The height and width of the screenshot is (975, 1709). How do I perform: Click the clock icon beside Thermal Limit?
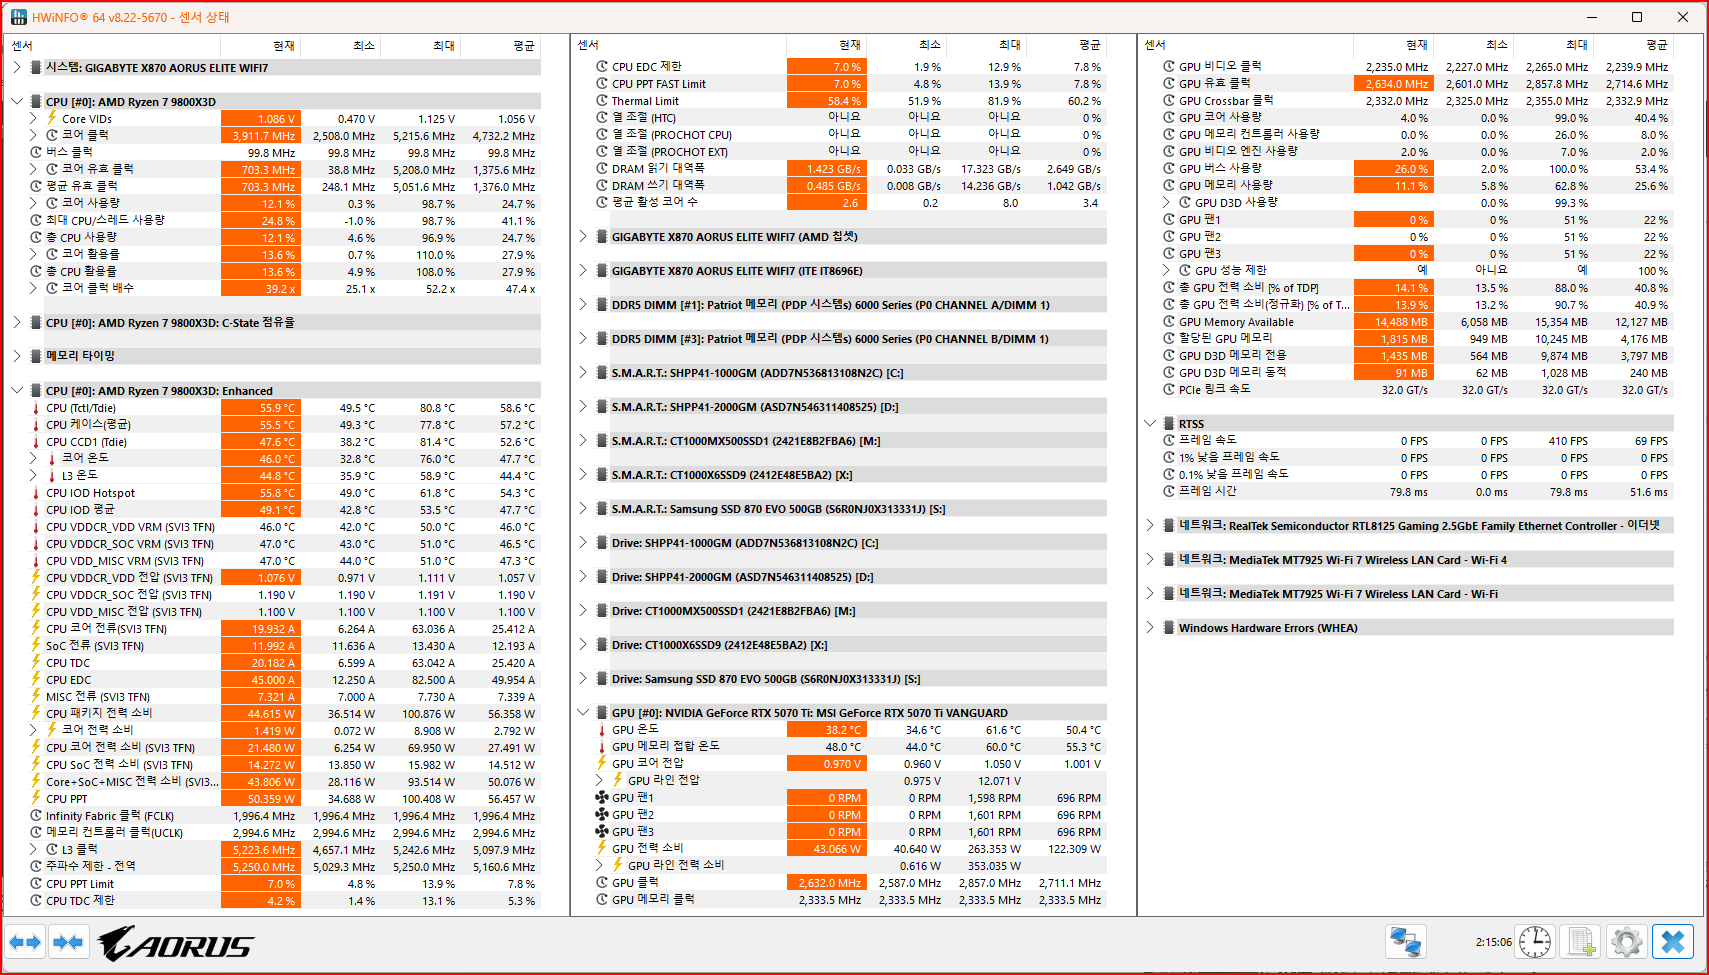(x=602, y=101)
